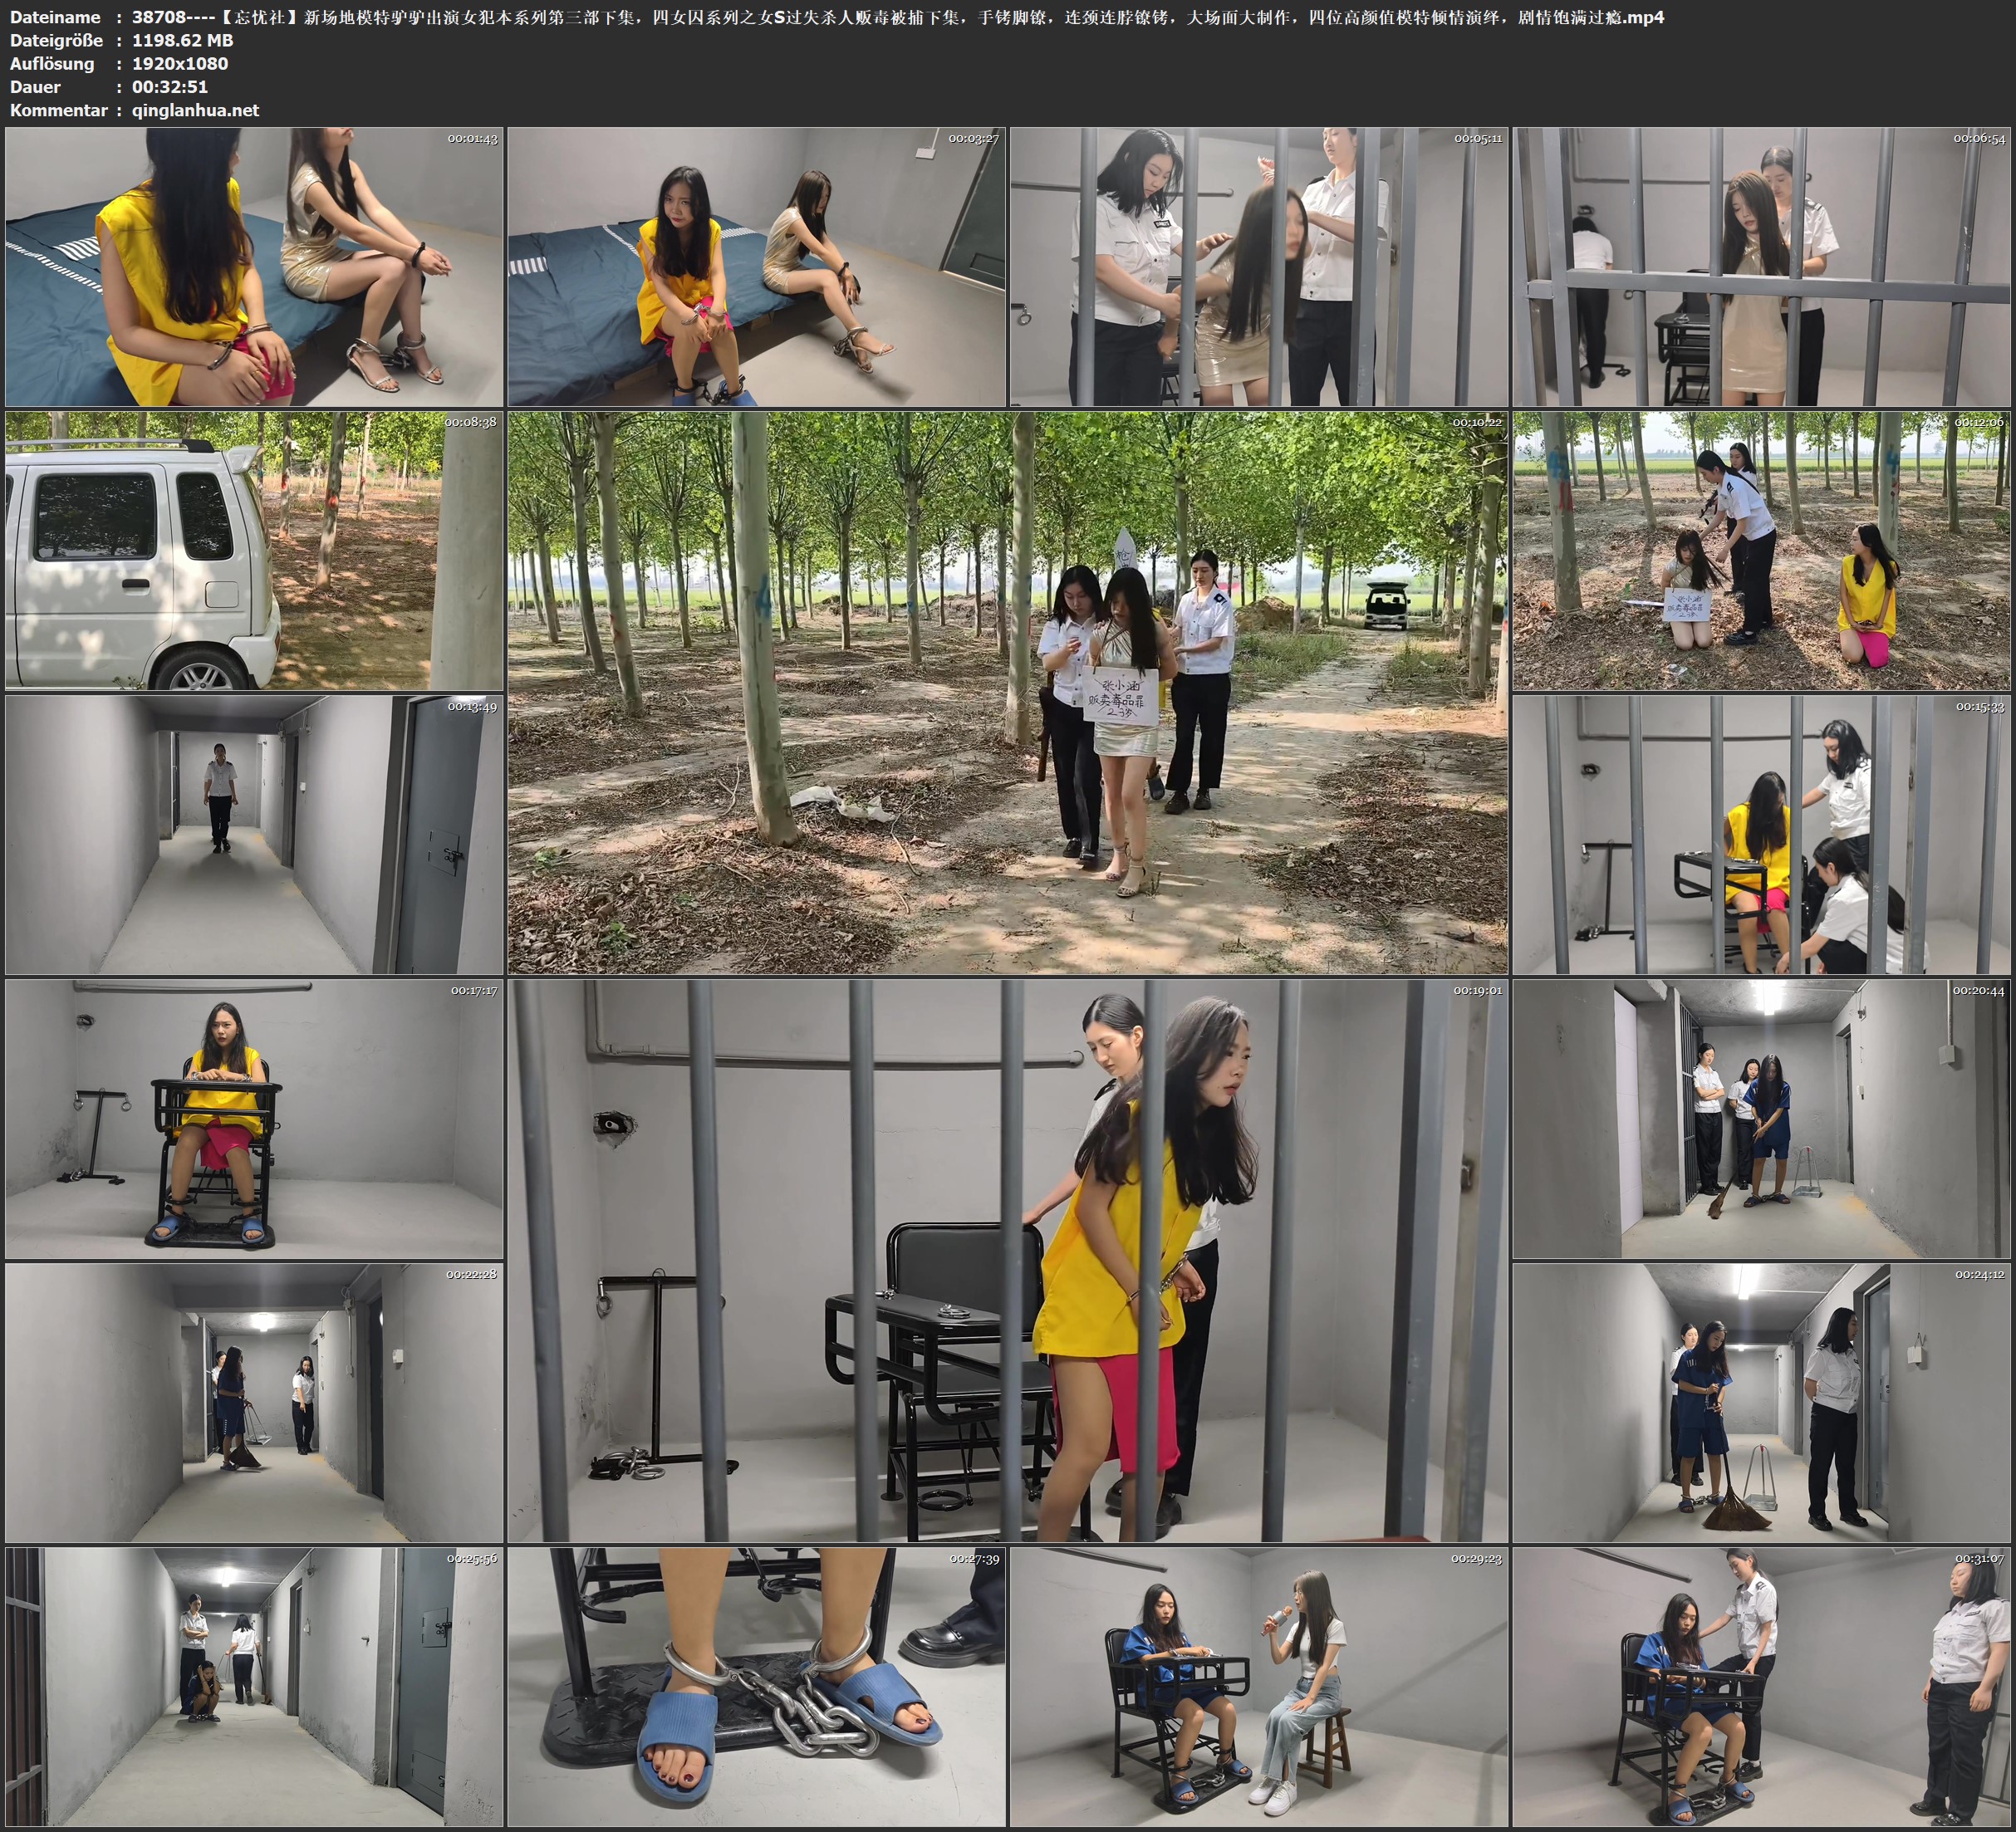Open the hallway frame at 00:22:28
This screenshot has width=2016, height=1832.
click(x=254, y=1402)
